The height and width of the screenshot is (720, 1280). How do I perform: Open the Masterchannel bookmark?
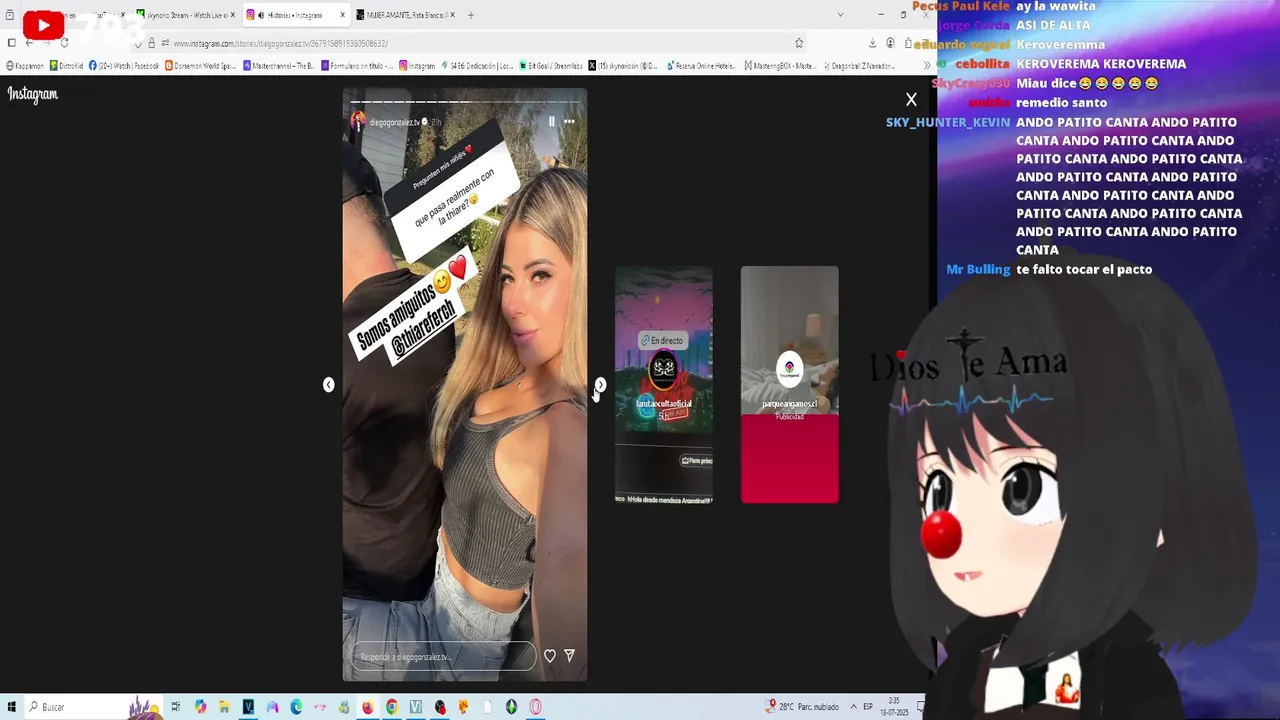(x=280, y=66)
